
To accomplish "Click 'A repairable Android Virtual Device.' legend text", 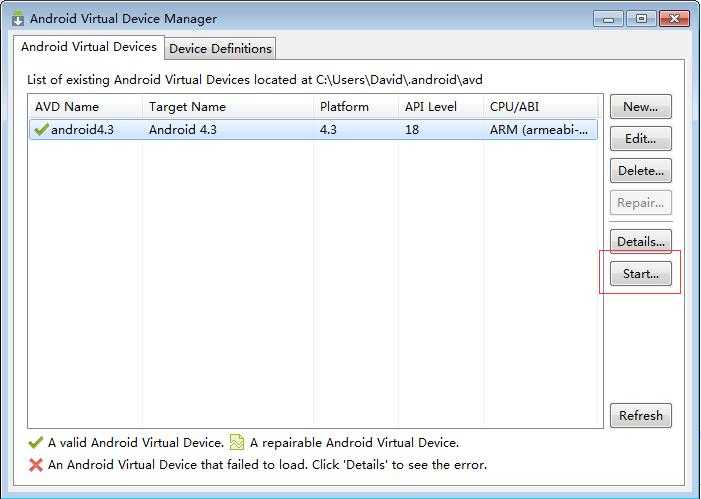I will (x=354, y=443).
